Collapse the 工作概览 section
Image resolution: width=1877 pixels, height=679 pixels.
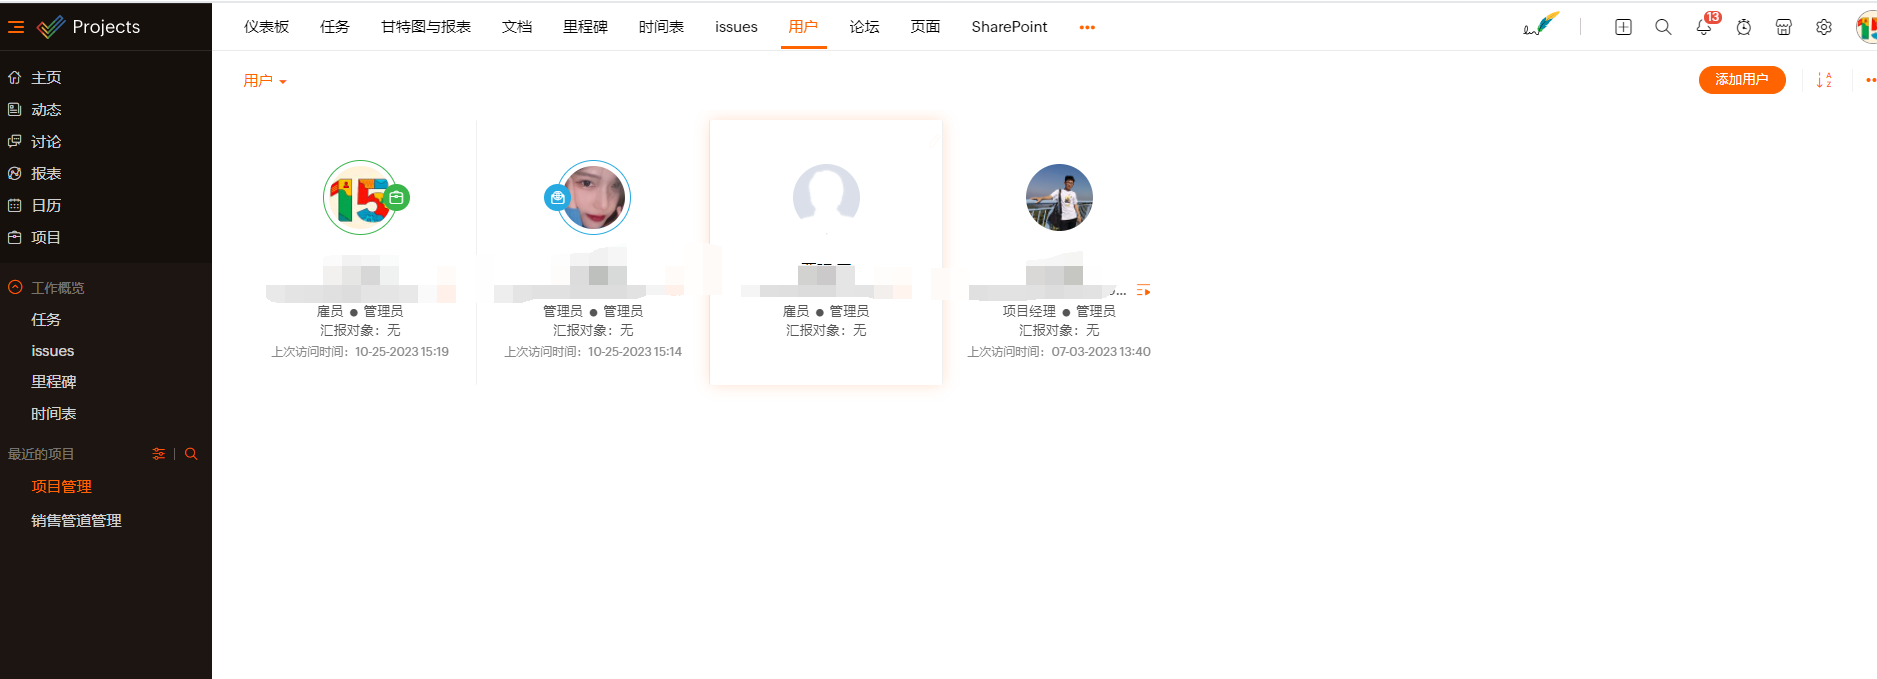coord(15,287)
